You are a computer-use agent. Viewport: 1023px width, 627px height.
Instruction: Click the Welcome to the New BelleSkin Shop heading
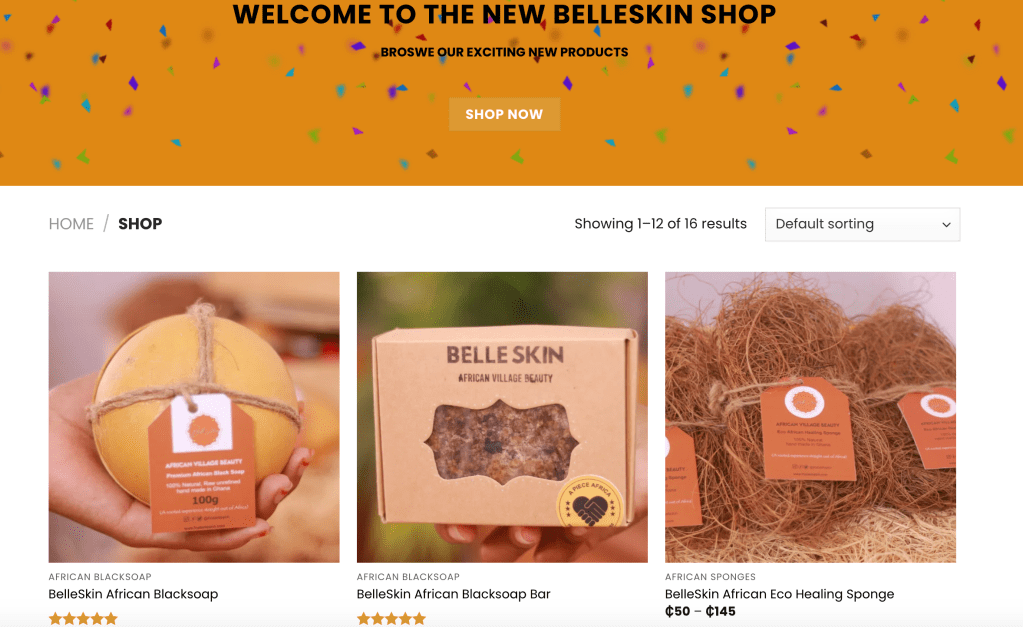click(x=504, y=14)
